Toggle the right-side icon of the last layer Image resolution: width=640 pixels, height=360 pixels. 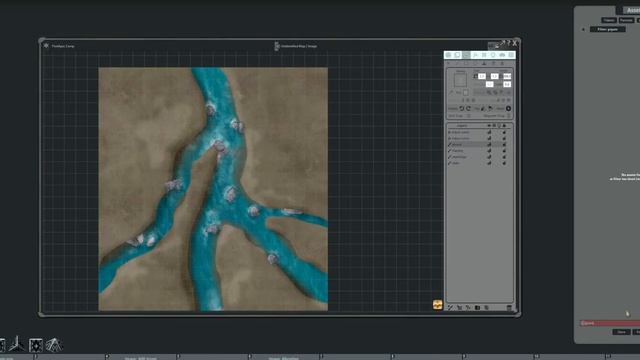(504, 163)
